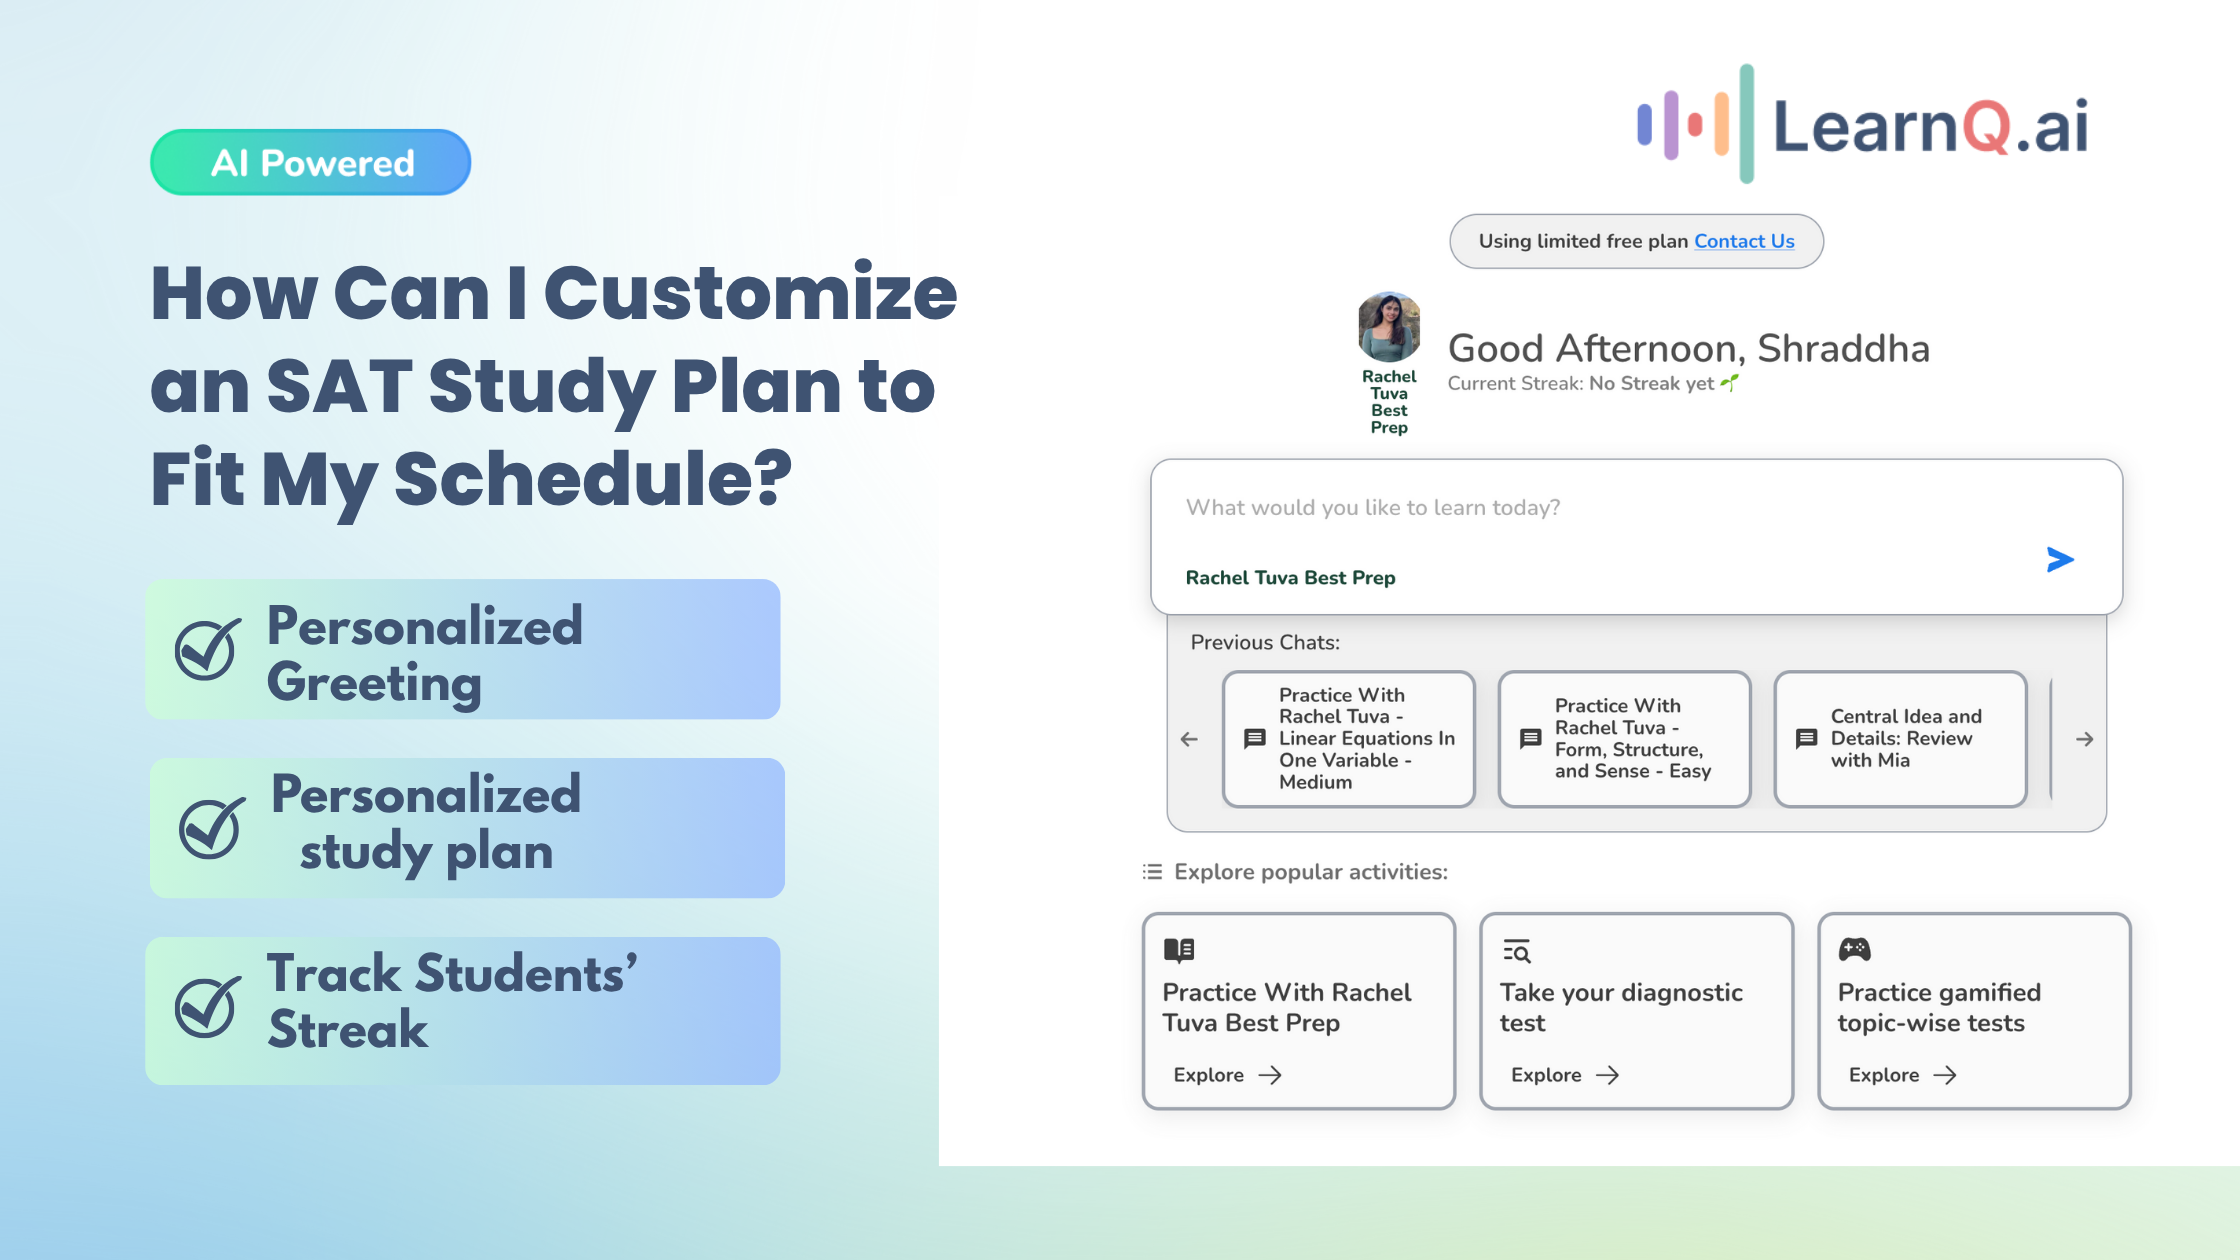This screenshot has height=1260, width=2240.
Task: Click the LearnQ.ai logo
Action: point(1862,125)
